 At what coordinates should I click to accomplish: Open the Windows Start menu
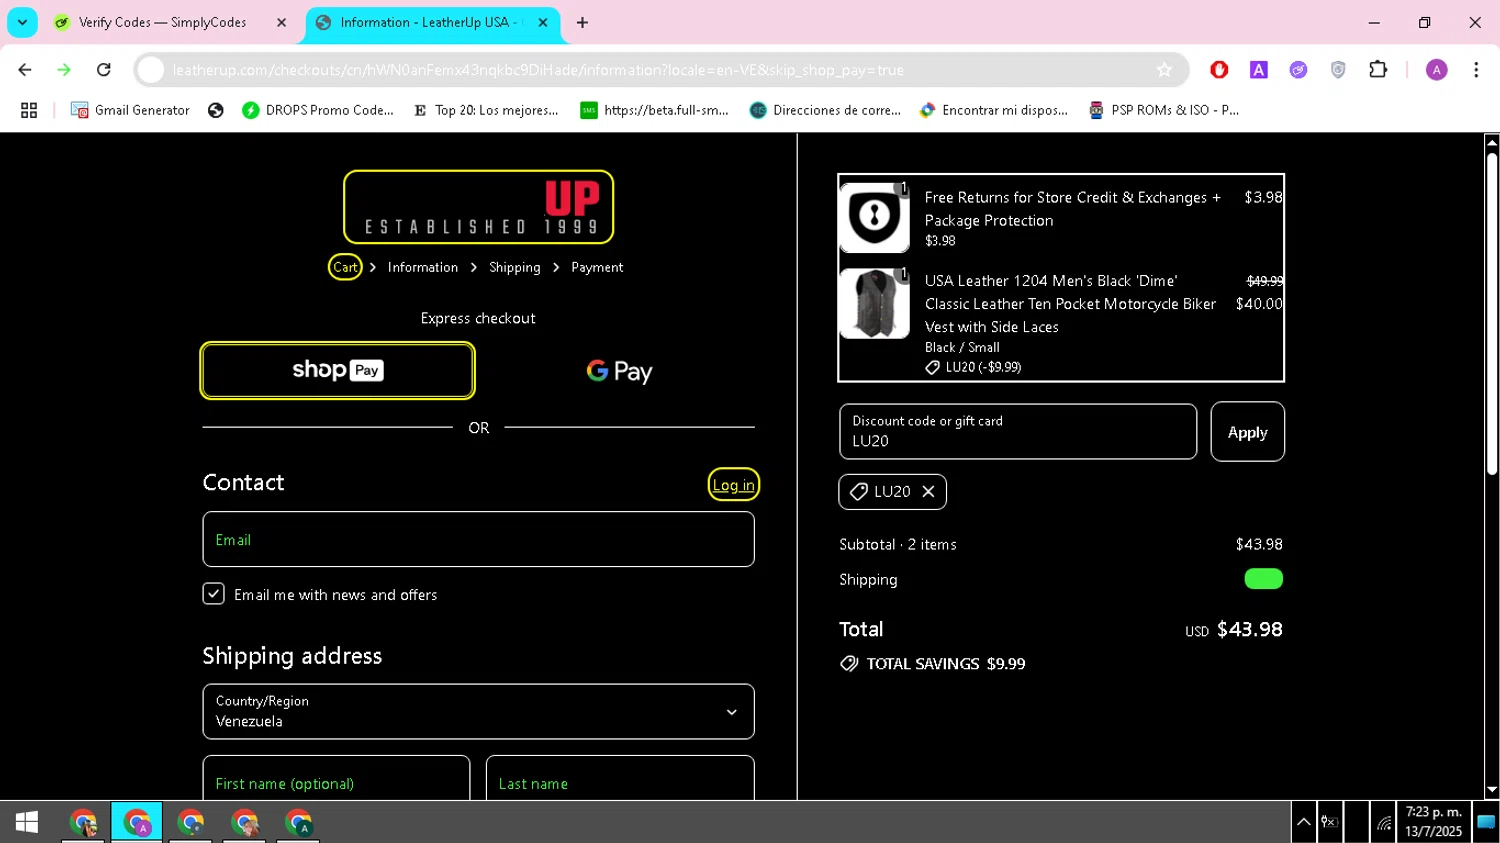click(27, 822)
